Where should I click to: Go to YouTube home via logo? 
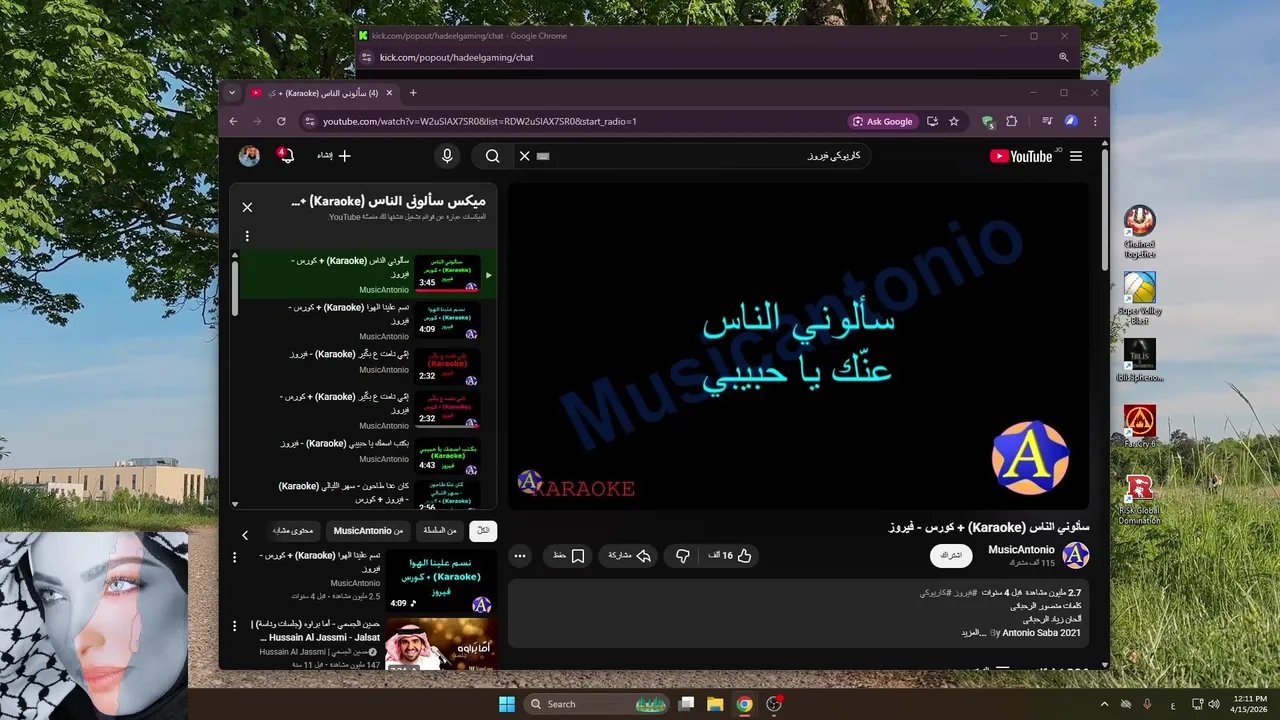point(1021,156)
